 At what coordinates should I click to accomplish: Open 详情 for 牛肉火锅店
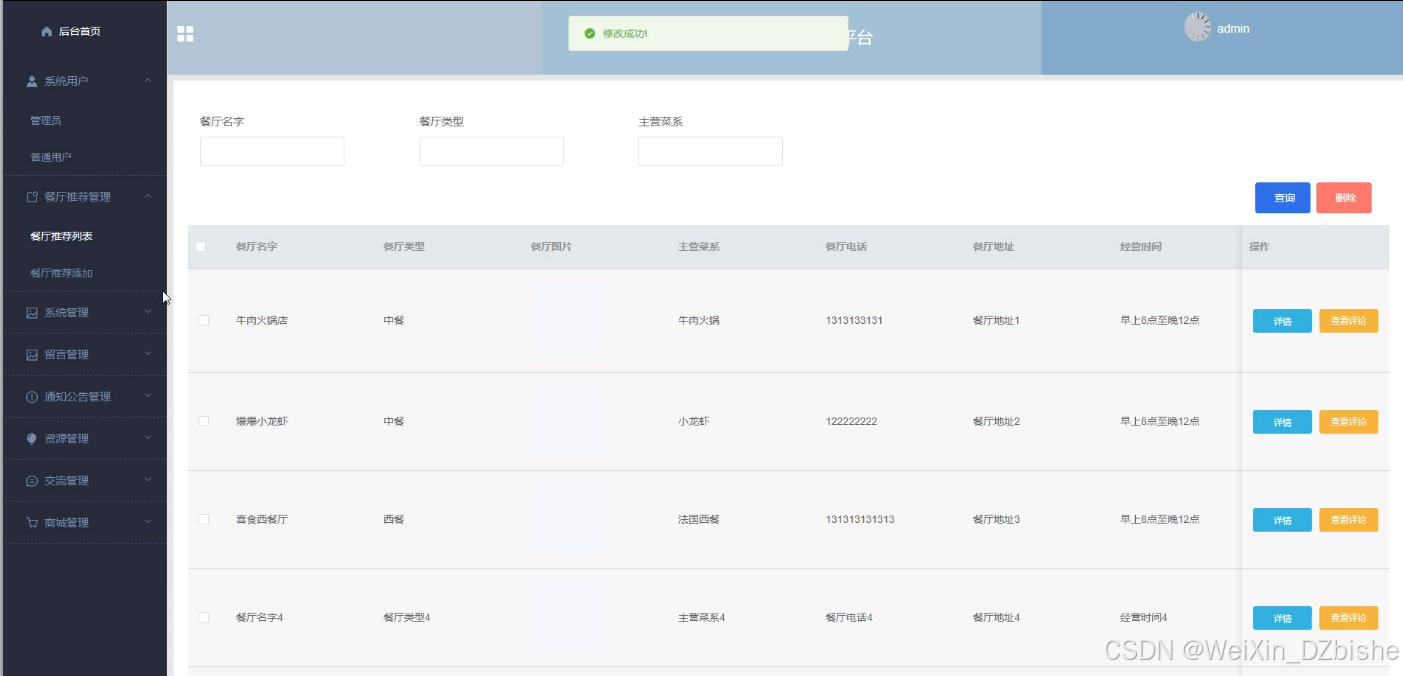(x=1282, y=321)
